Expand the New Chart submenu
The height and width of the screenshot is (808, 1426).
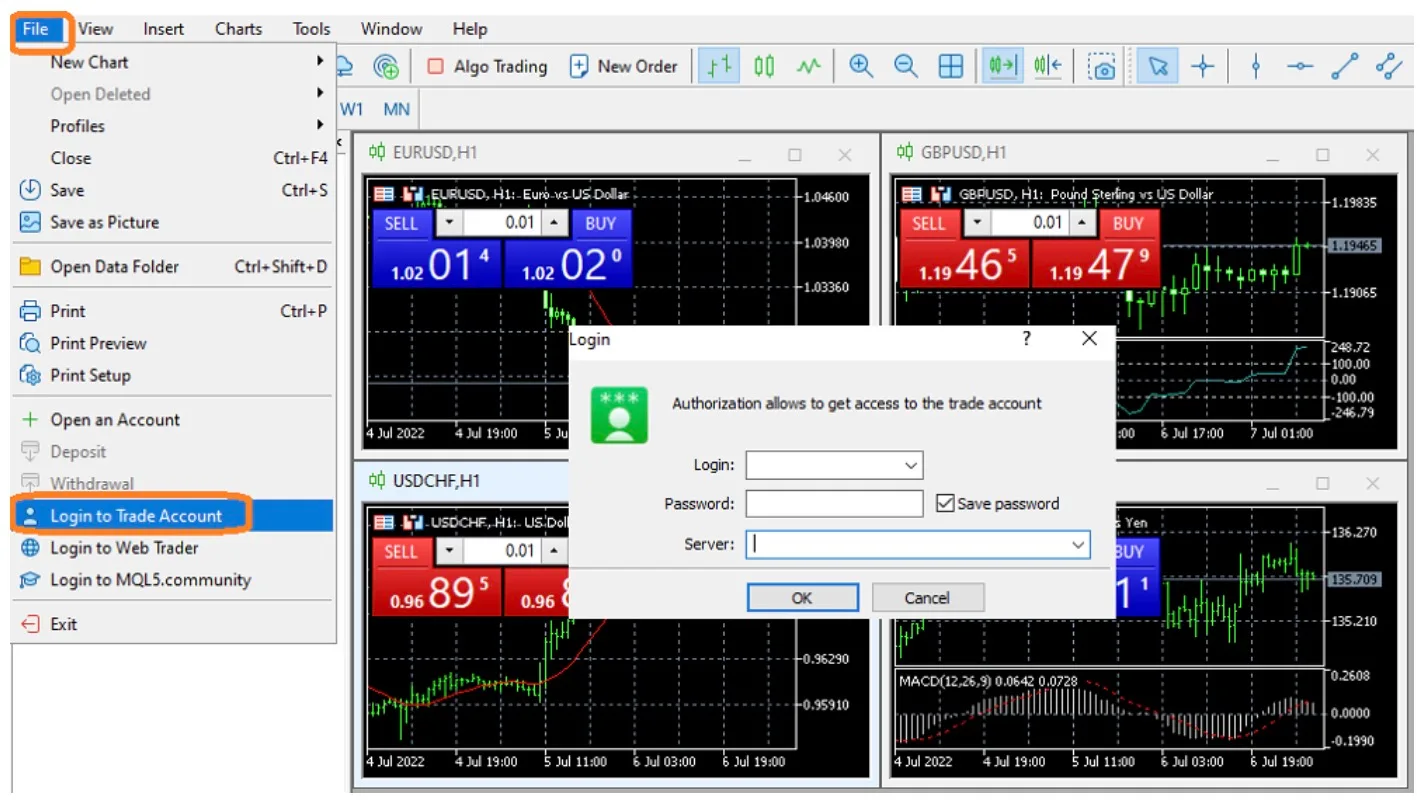click(x=174, y=62)
